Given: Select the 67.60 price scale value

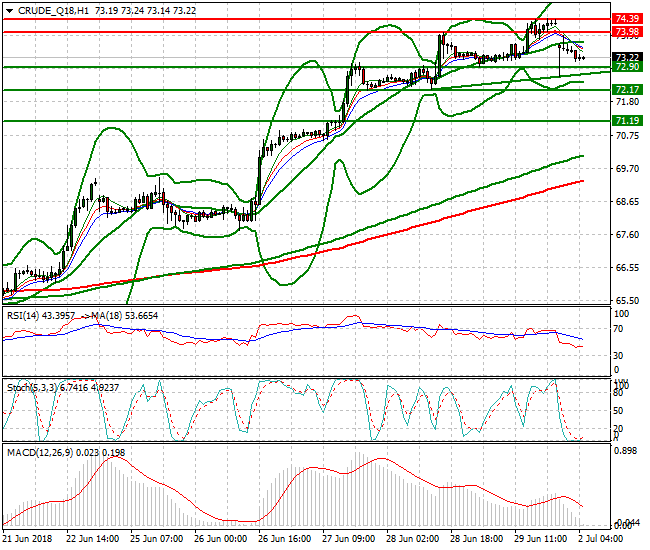Looking at the screenshot, I should click(627, 235).
